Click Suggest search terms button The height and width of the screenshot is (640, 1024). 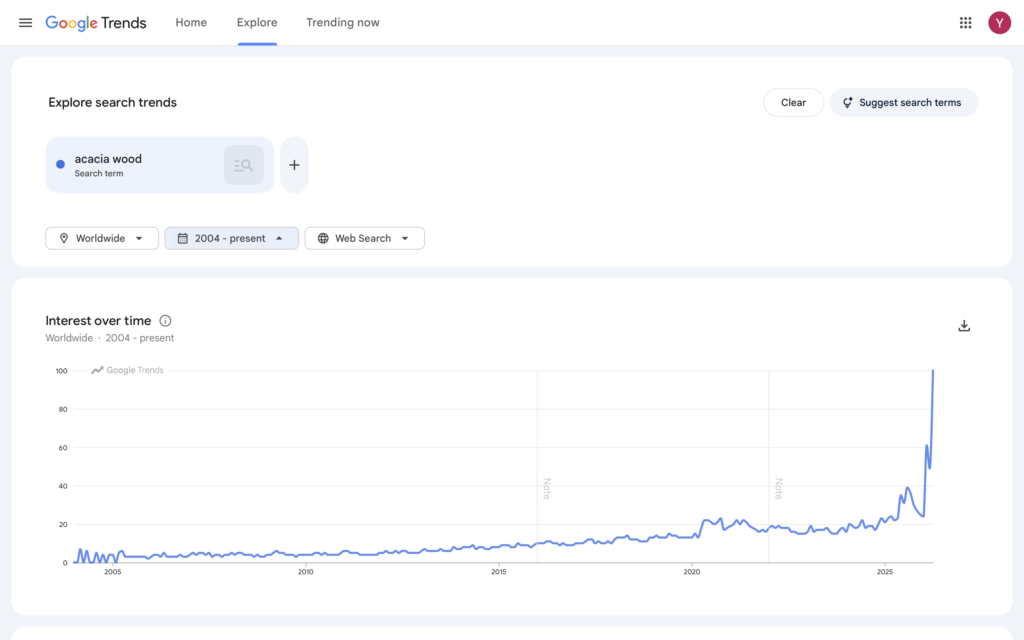point(903,102)
